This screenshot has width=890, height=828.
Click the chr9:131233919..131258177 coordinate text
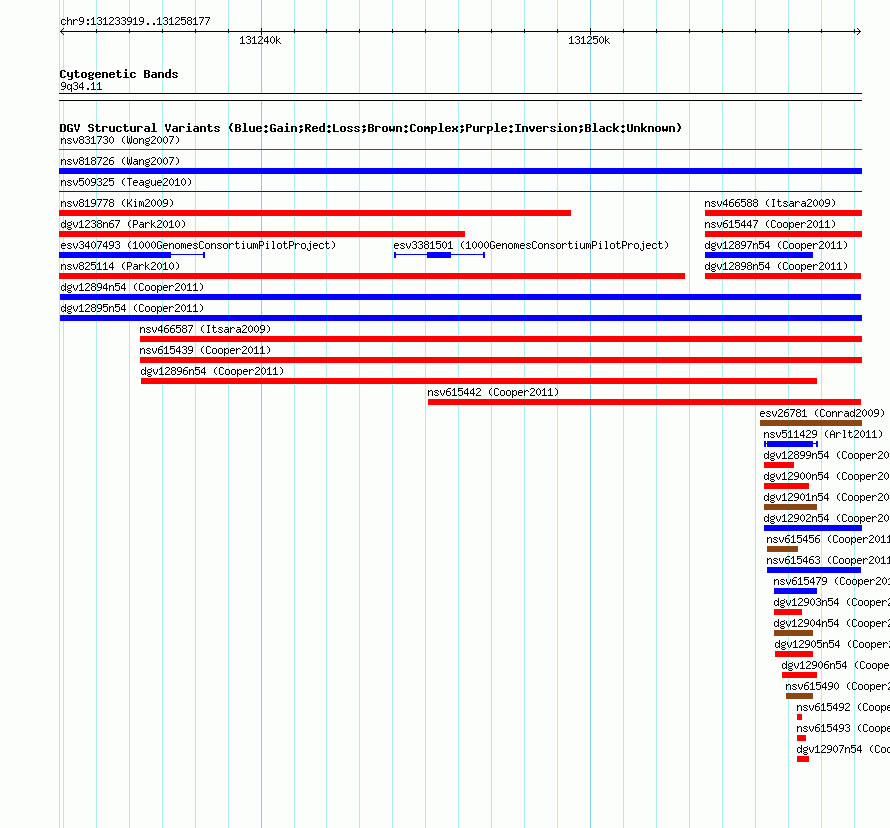[135, 21]
